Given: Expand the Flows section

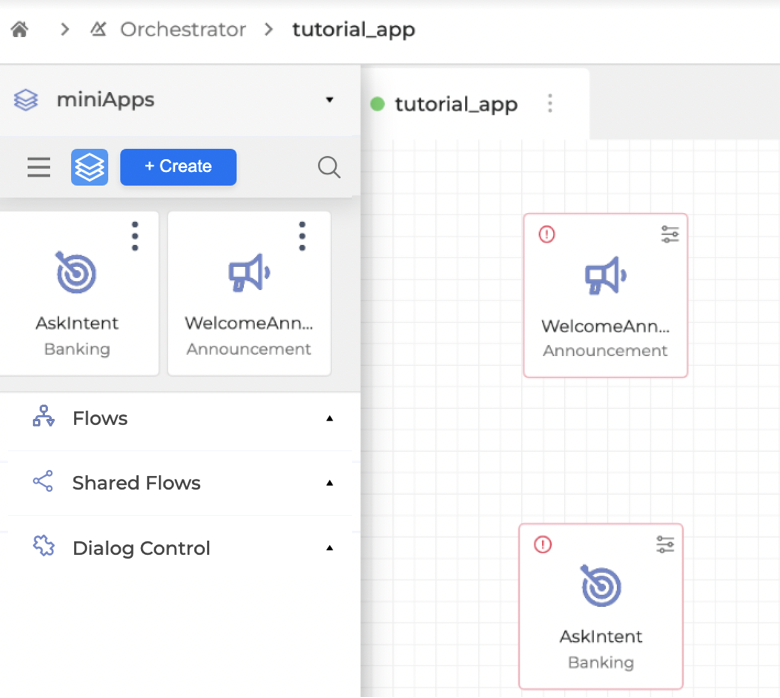Looking at the screenshot, I should [329, 419].
